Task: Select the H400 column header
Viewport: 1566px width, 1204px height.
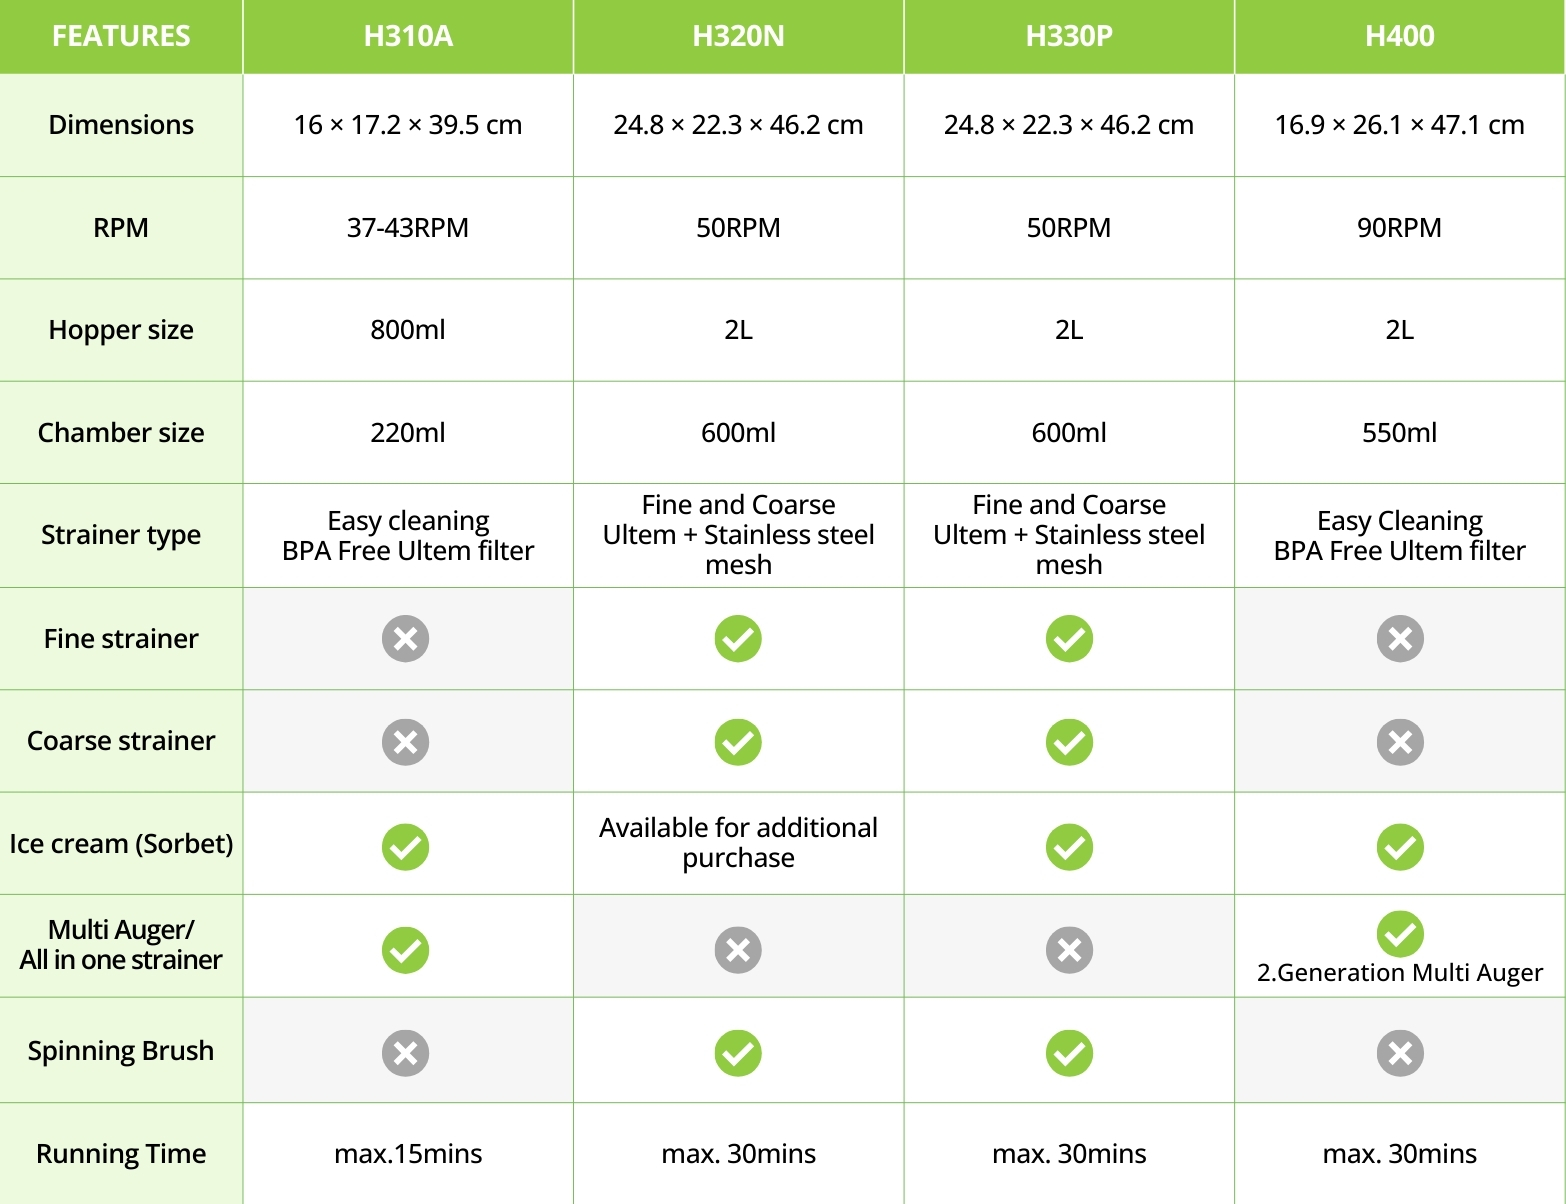Action: (1400, 36)
